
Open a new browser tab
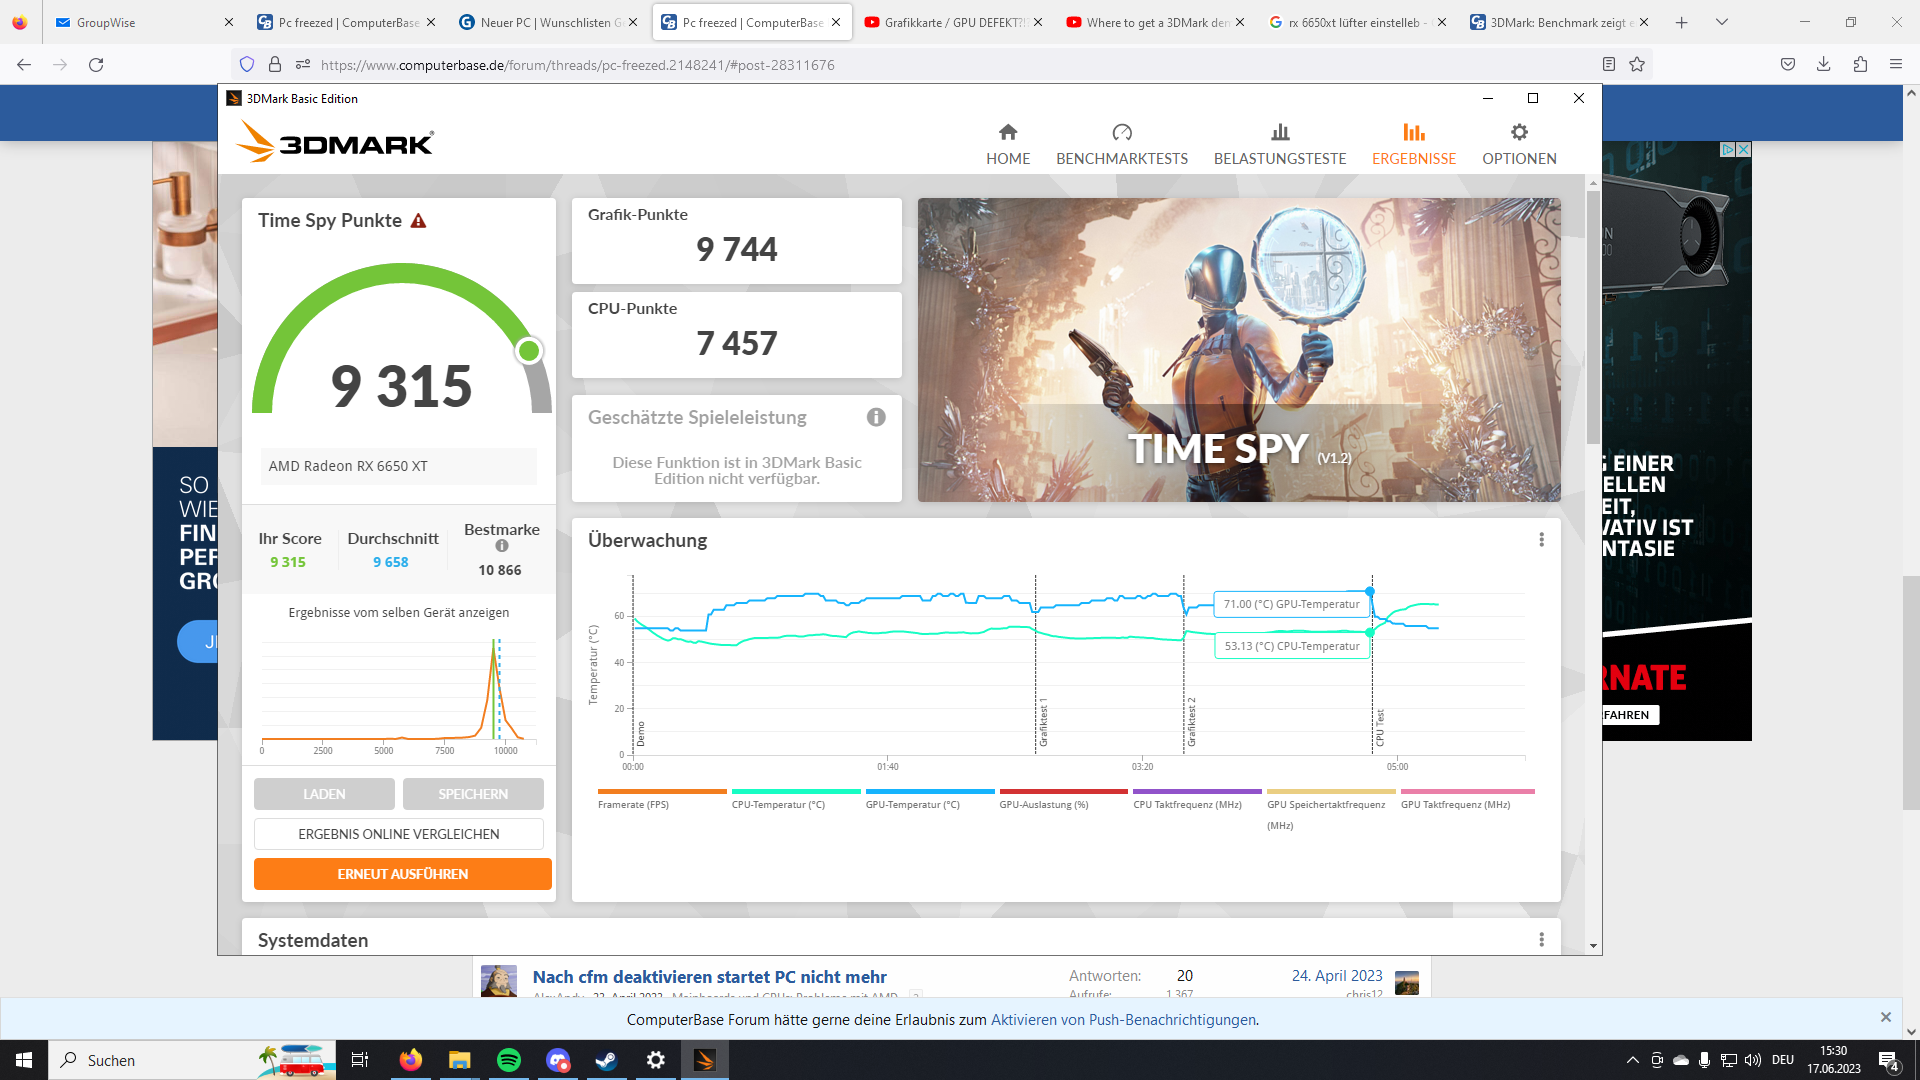coord(1681,22)
